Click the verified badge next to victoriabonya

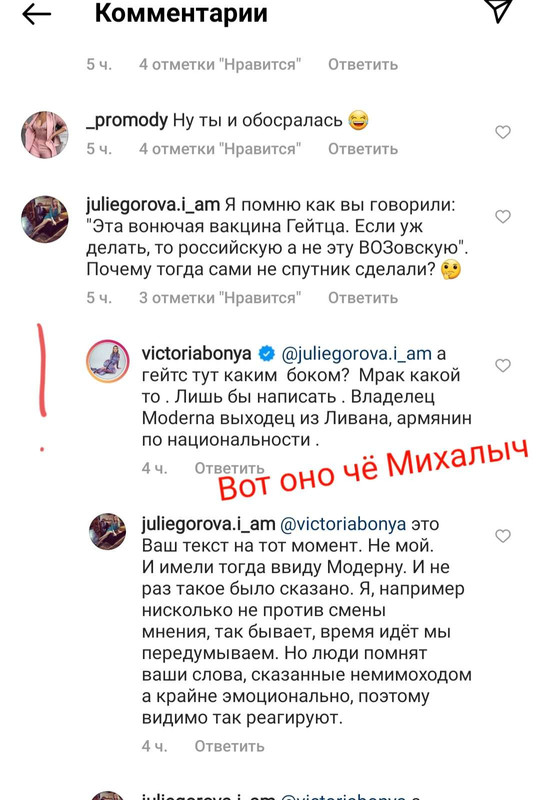point(266,353)
